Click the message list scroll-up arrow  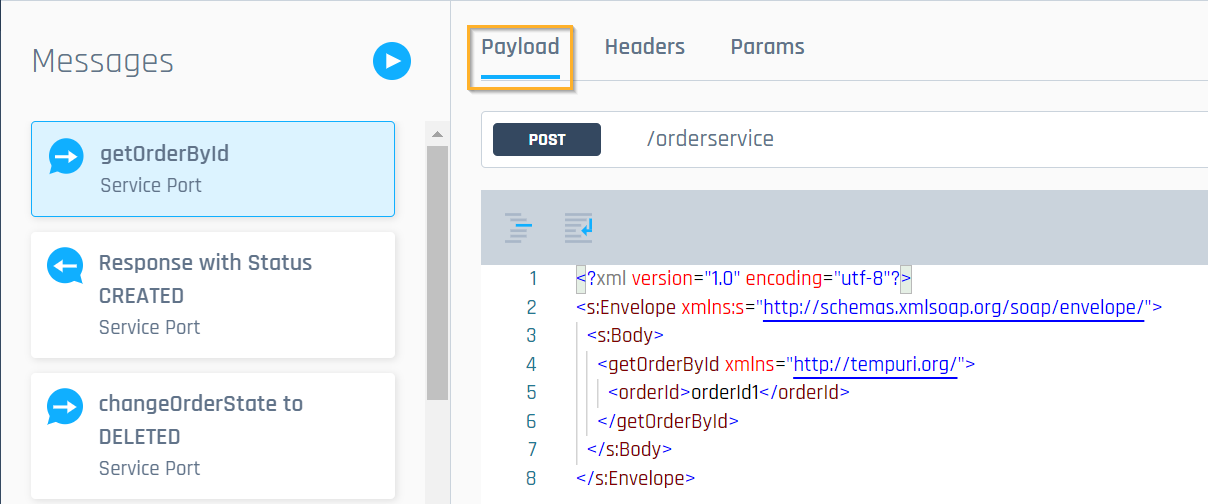point(436,133)
